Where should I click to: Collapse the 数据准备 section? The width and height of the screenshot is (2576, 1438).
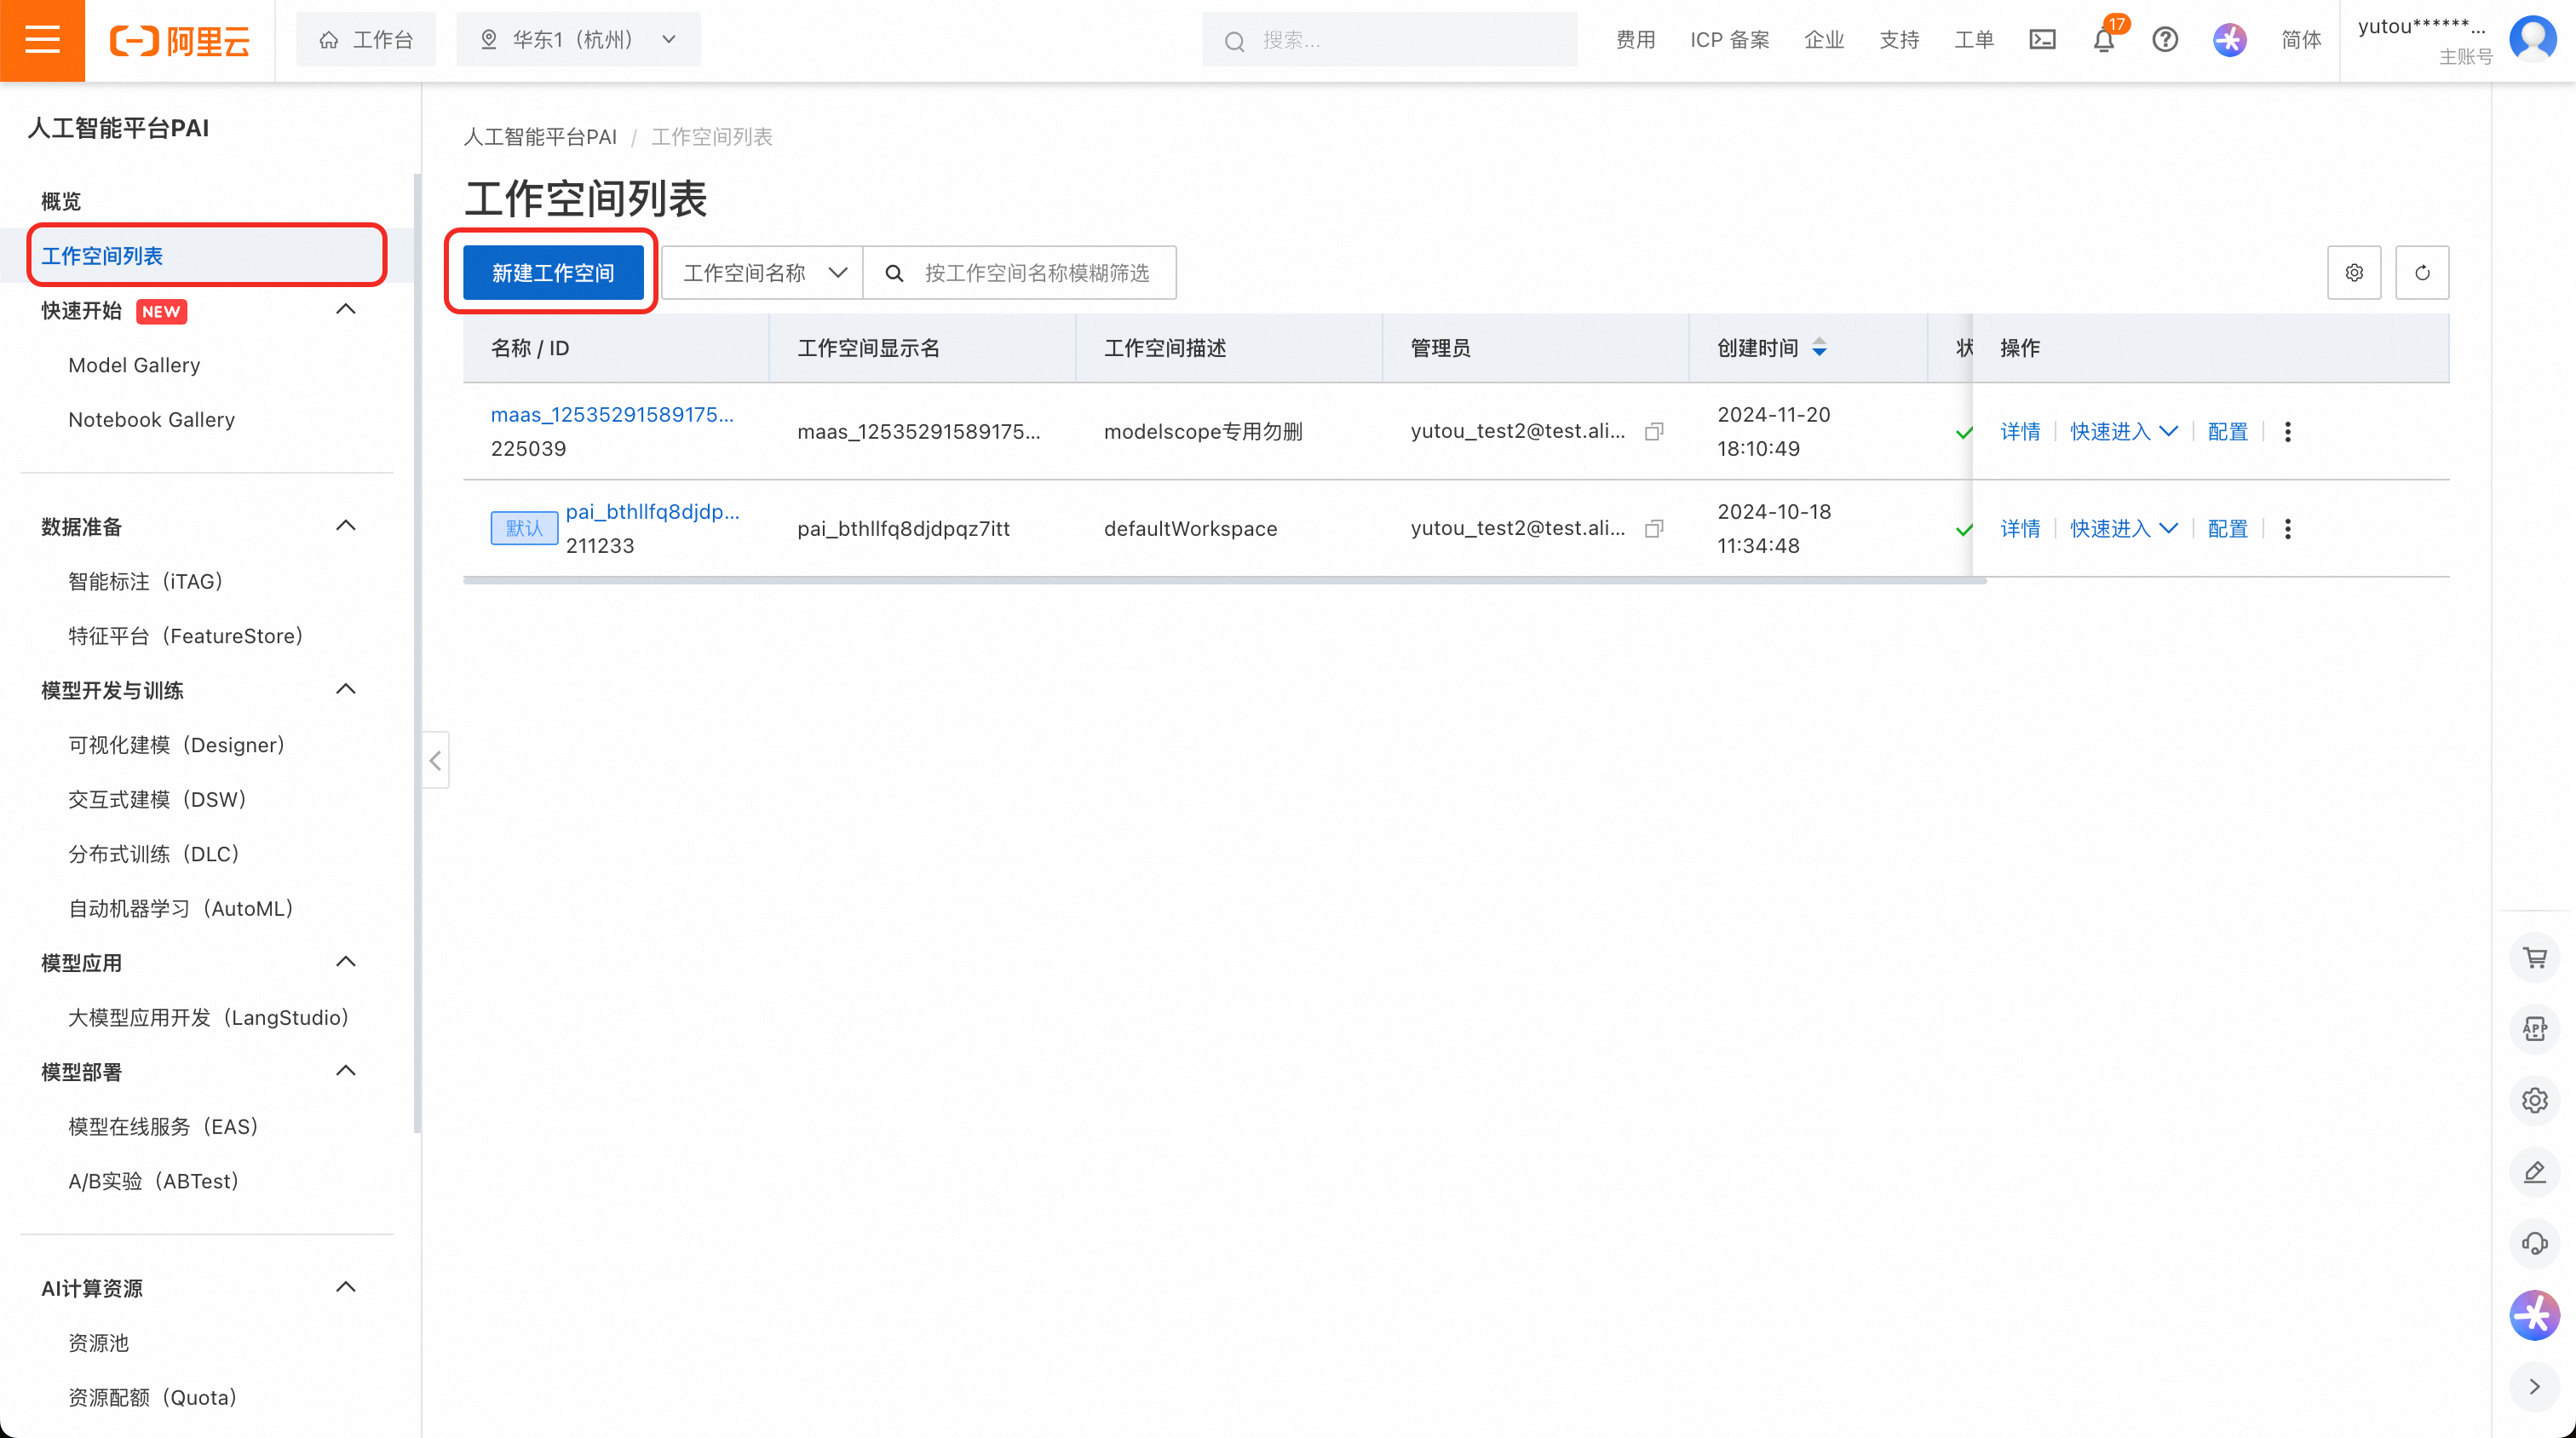[x=346, y=526]
